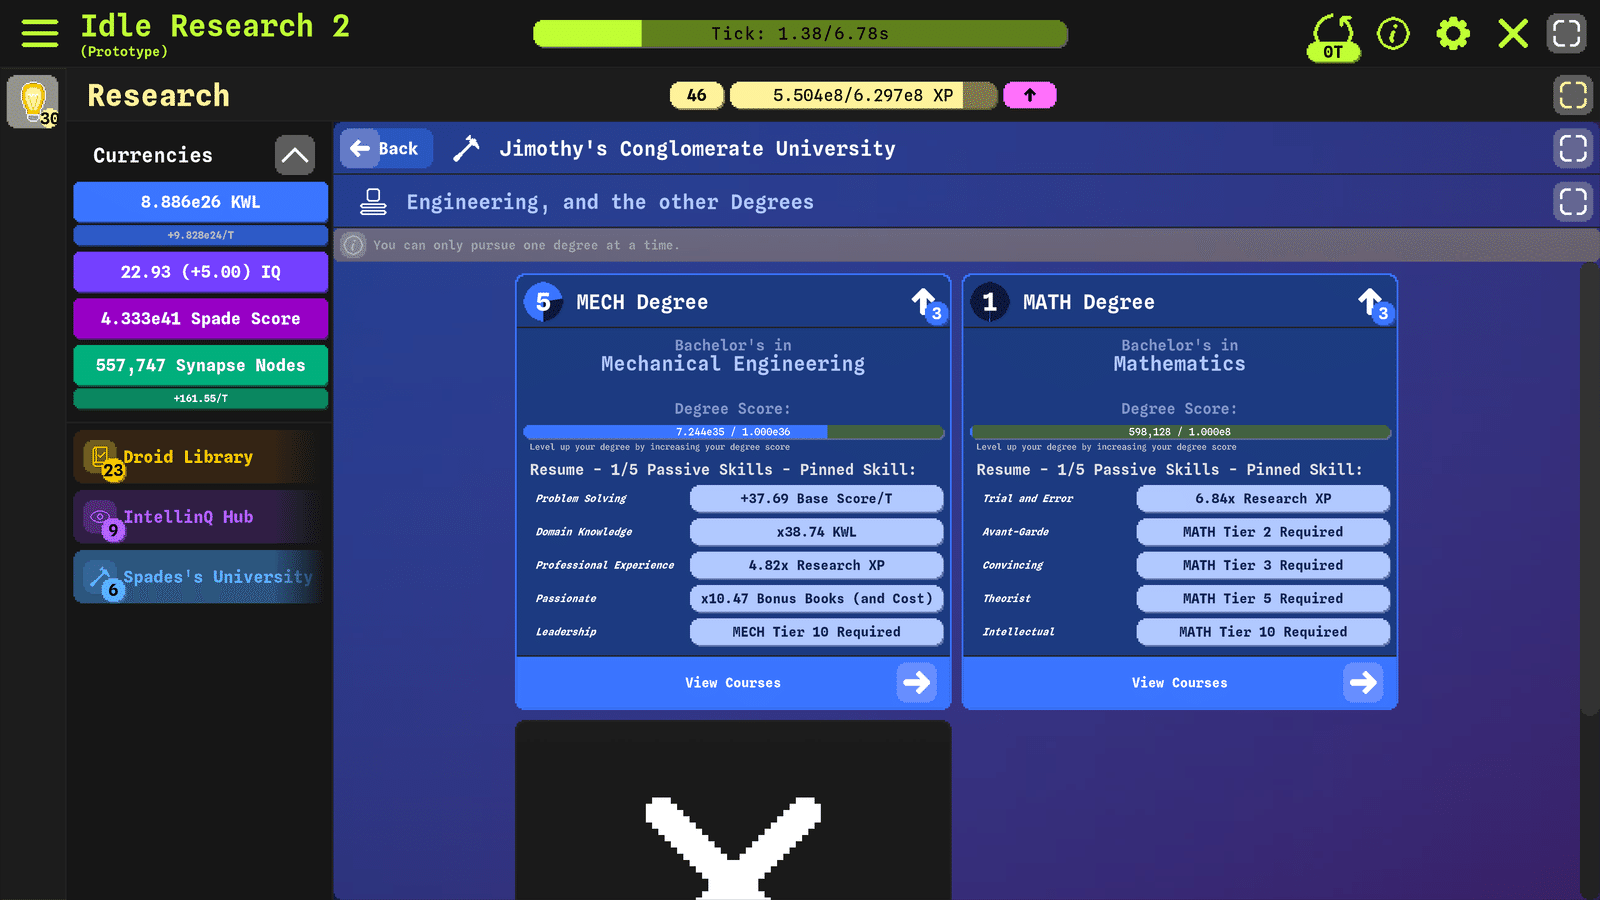Open View Courses for MECH Degree
The width and height of the screenshot is (1600, 900).
click(733, 683)
